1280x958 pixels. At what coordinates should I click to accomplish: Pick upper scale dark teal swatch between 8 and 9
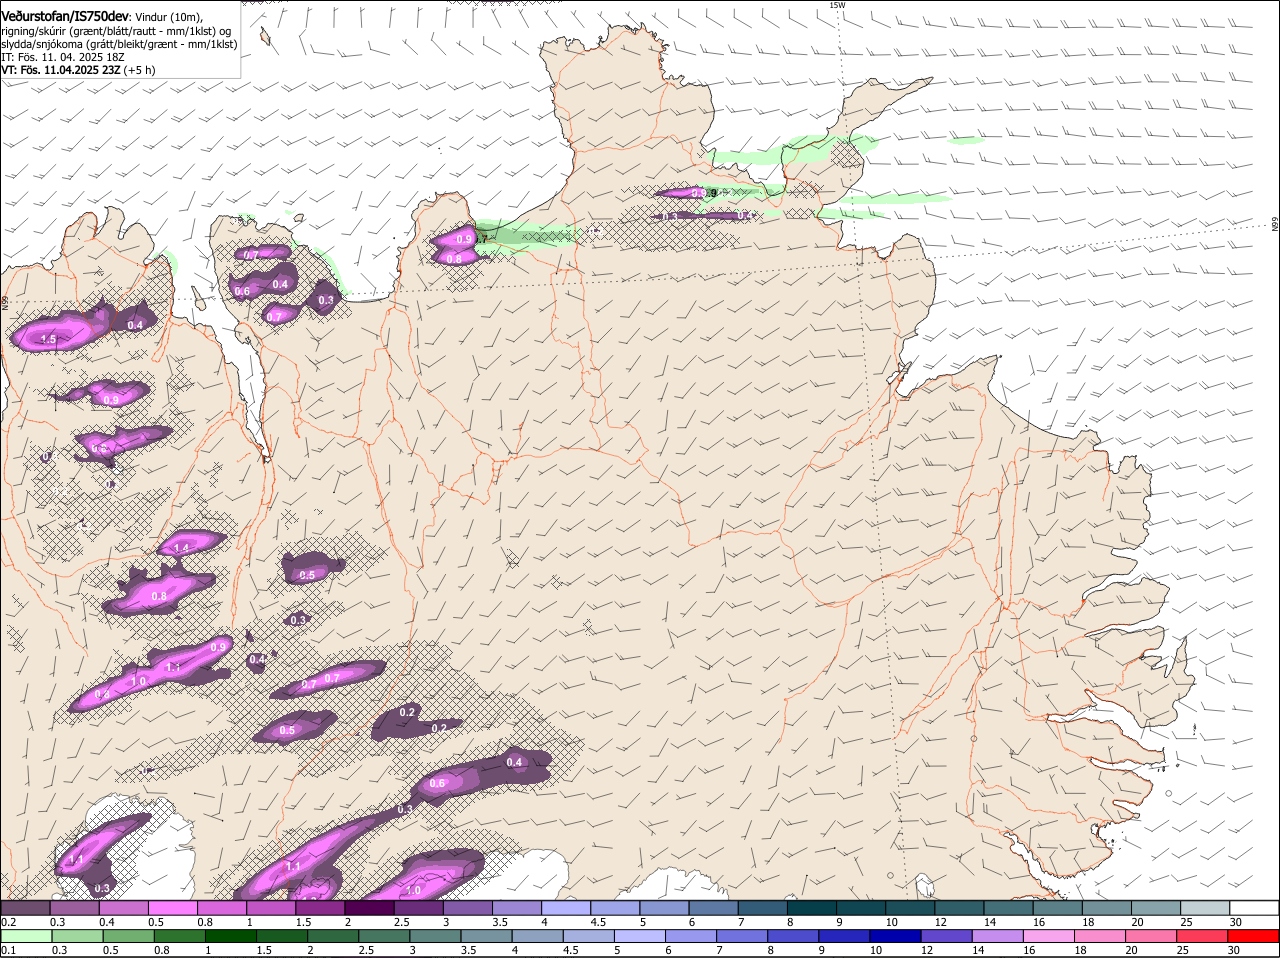tap(811, 908)
